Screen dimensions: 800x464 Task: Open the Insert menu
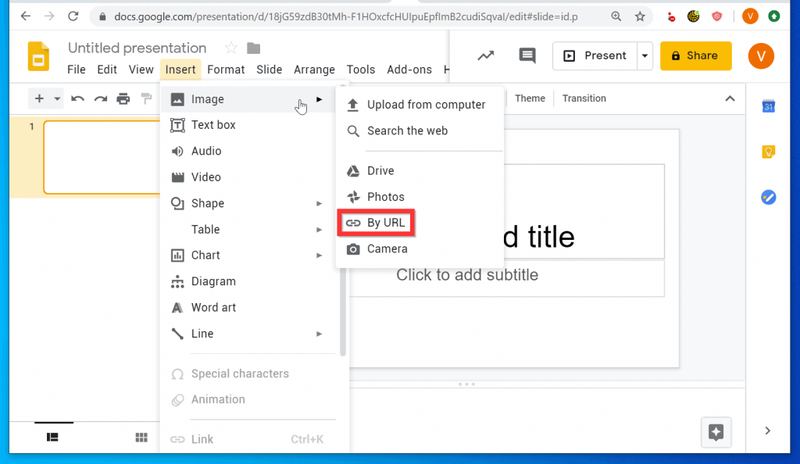[x=180, y=69]
